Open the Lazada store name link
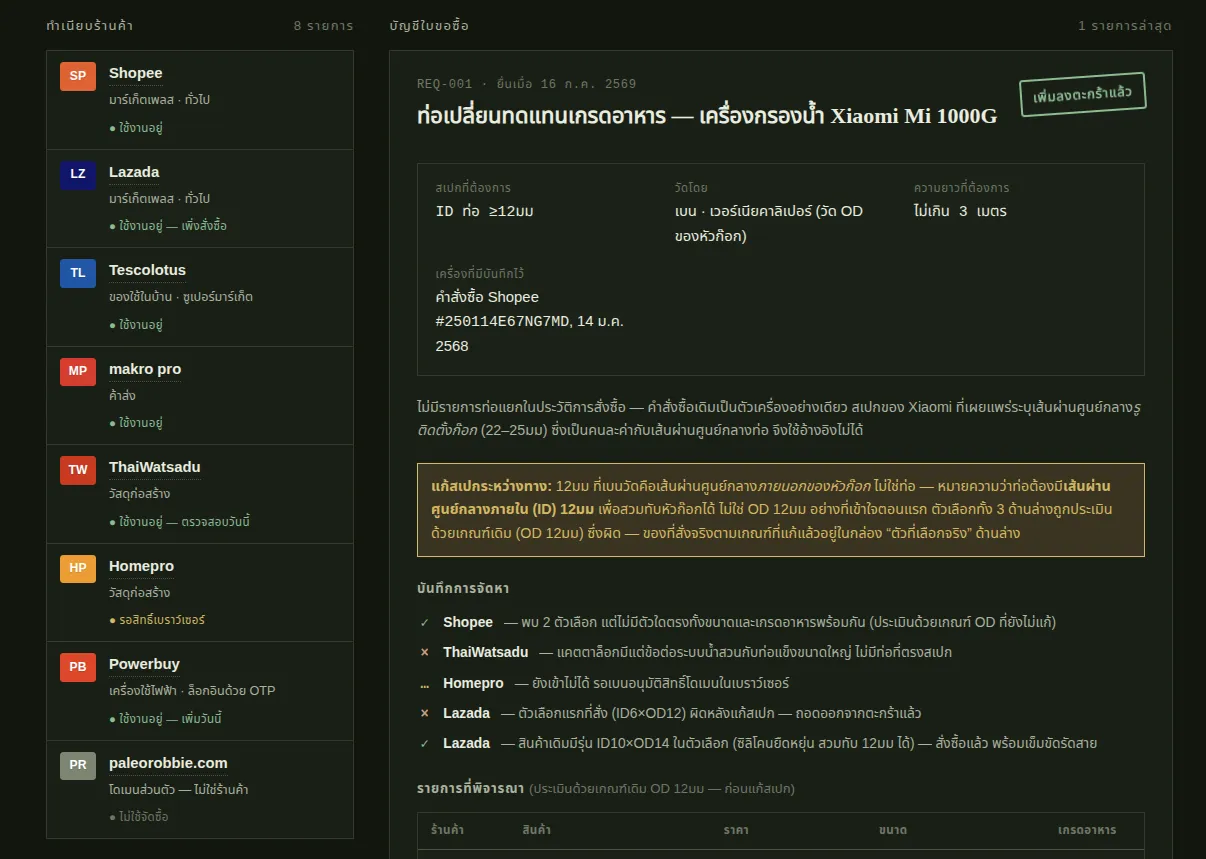The height and width of the screenshot is (859, 1206). 134,172
